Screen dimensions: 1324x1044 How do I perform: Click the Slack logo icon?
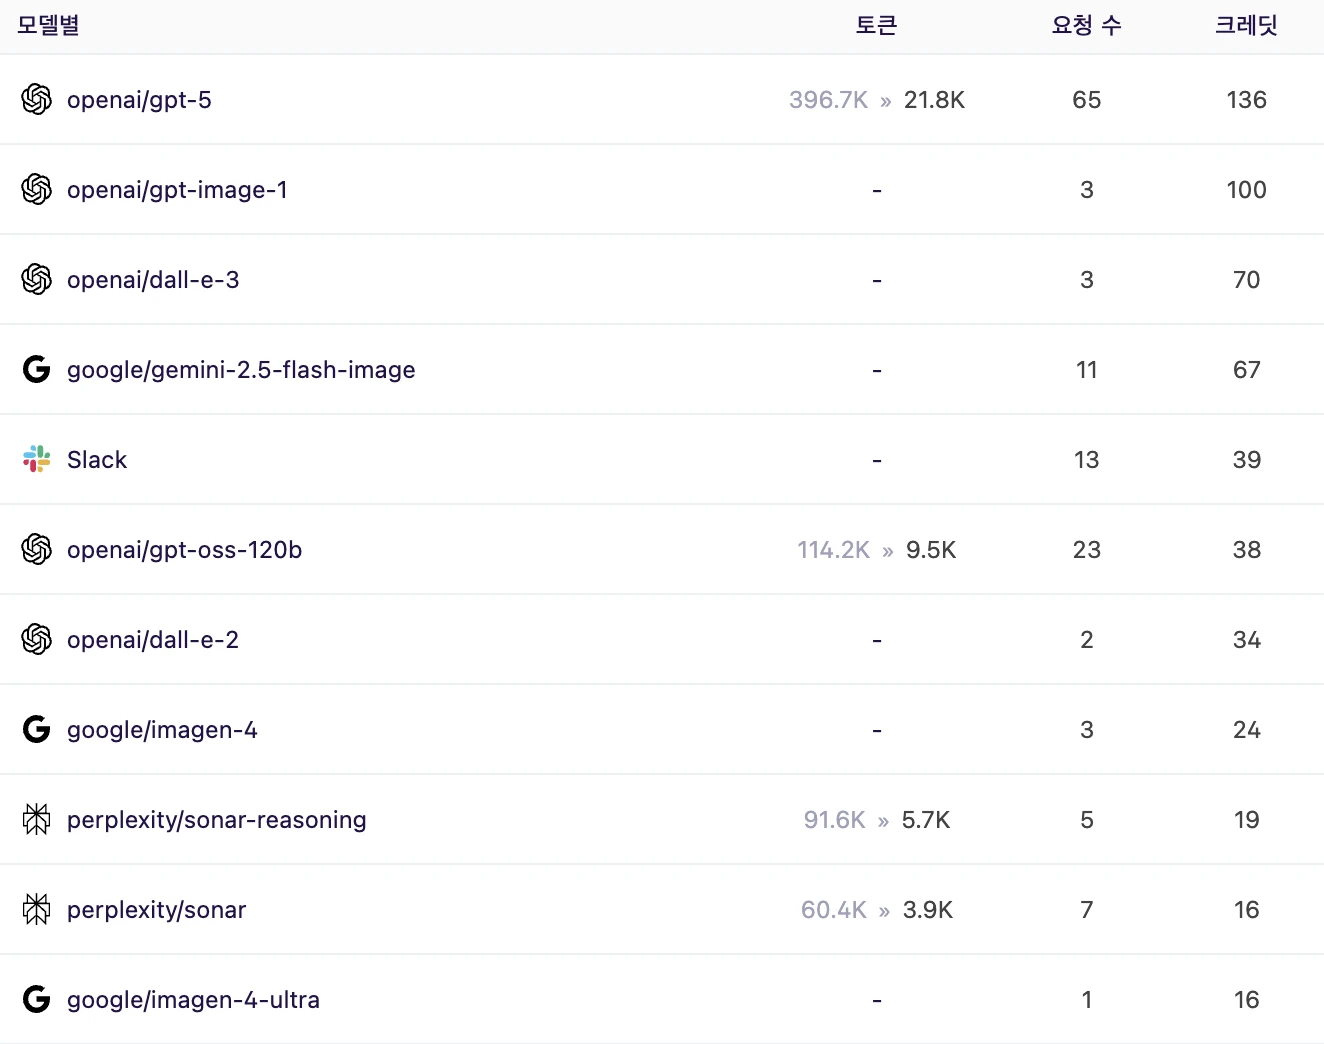click(x=37, y=459)
